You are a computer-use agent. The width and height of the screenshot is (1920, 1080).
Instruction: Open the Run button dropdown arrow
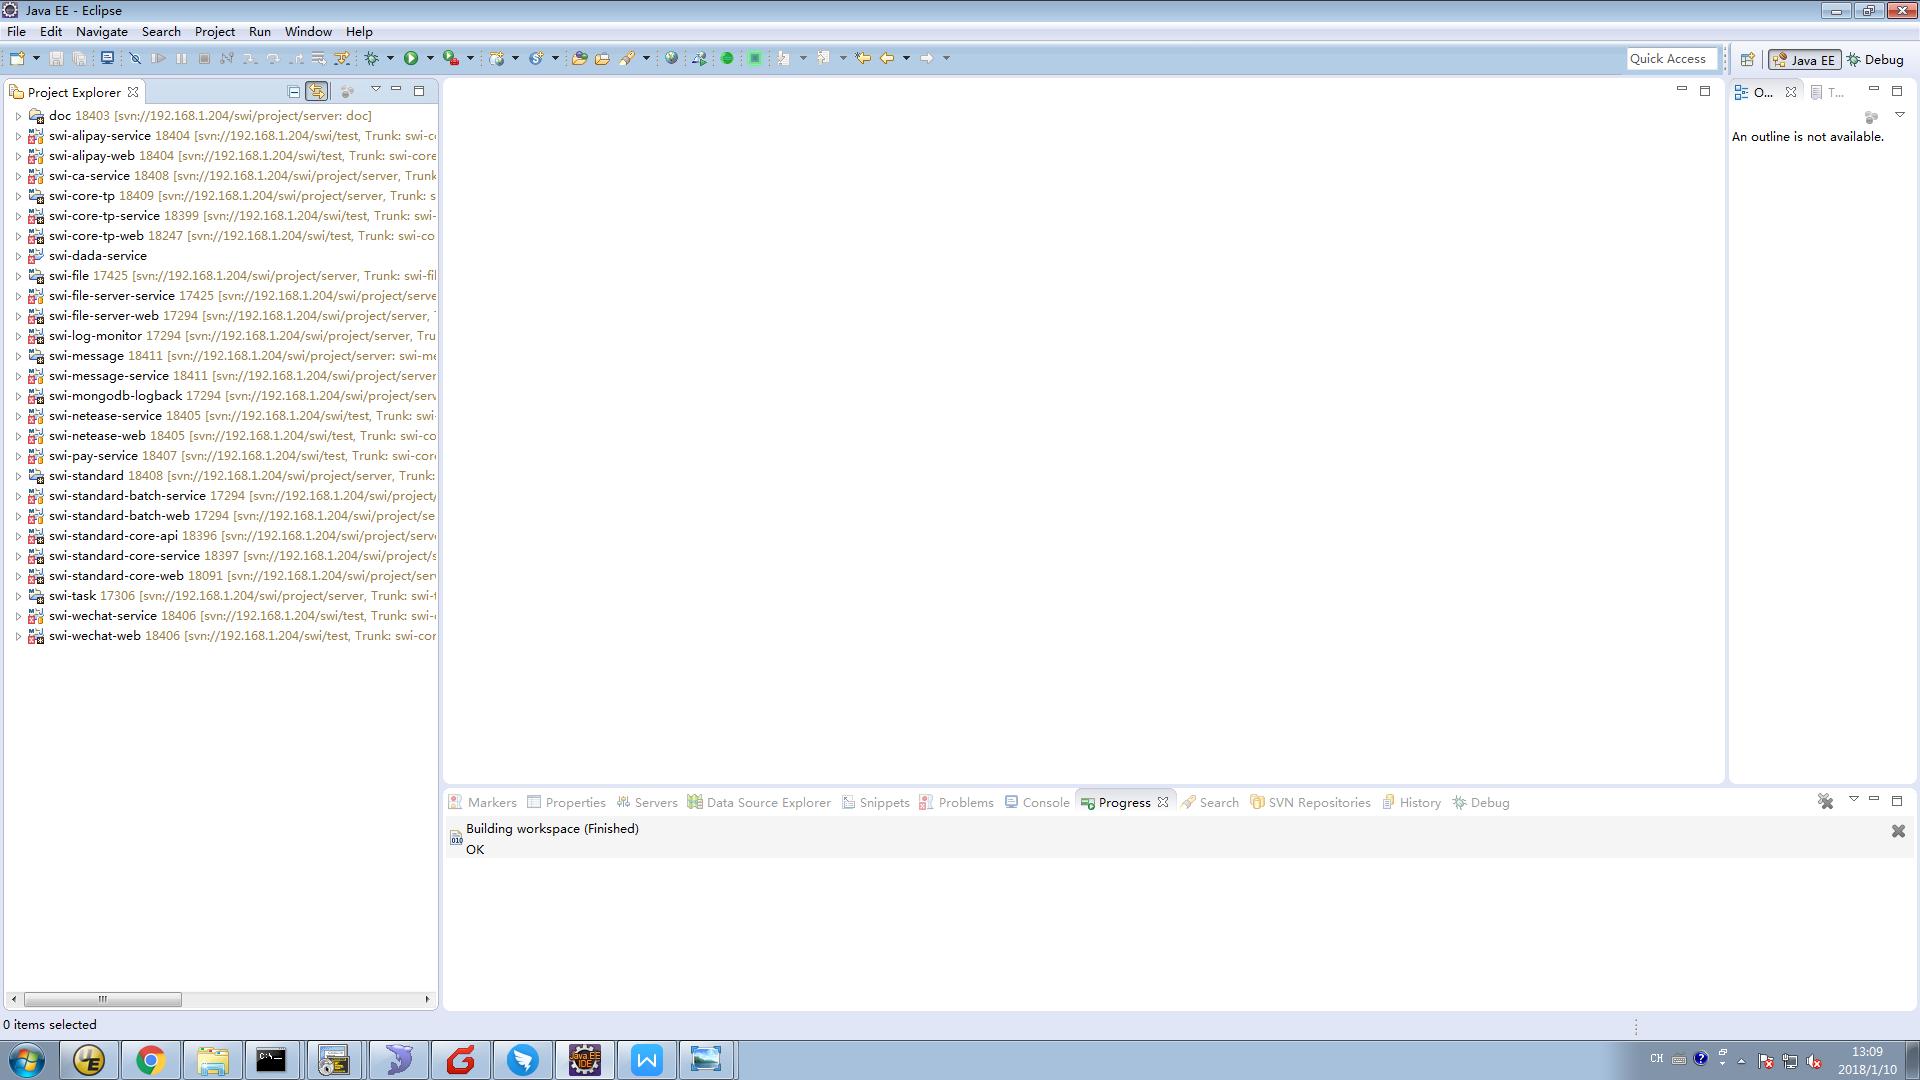coord(430,58)
